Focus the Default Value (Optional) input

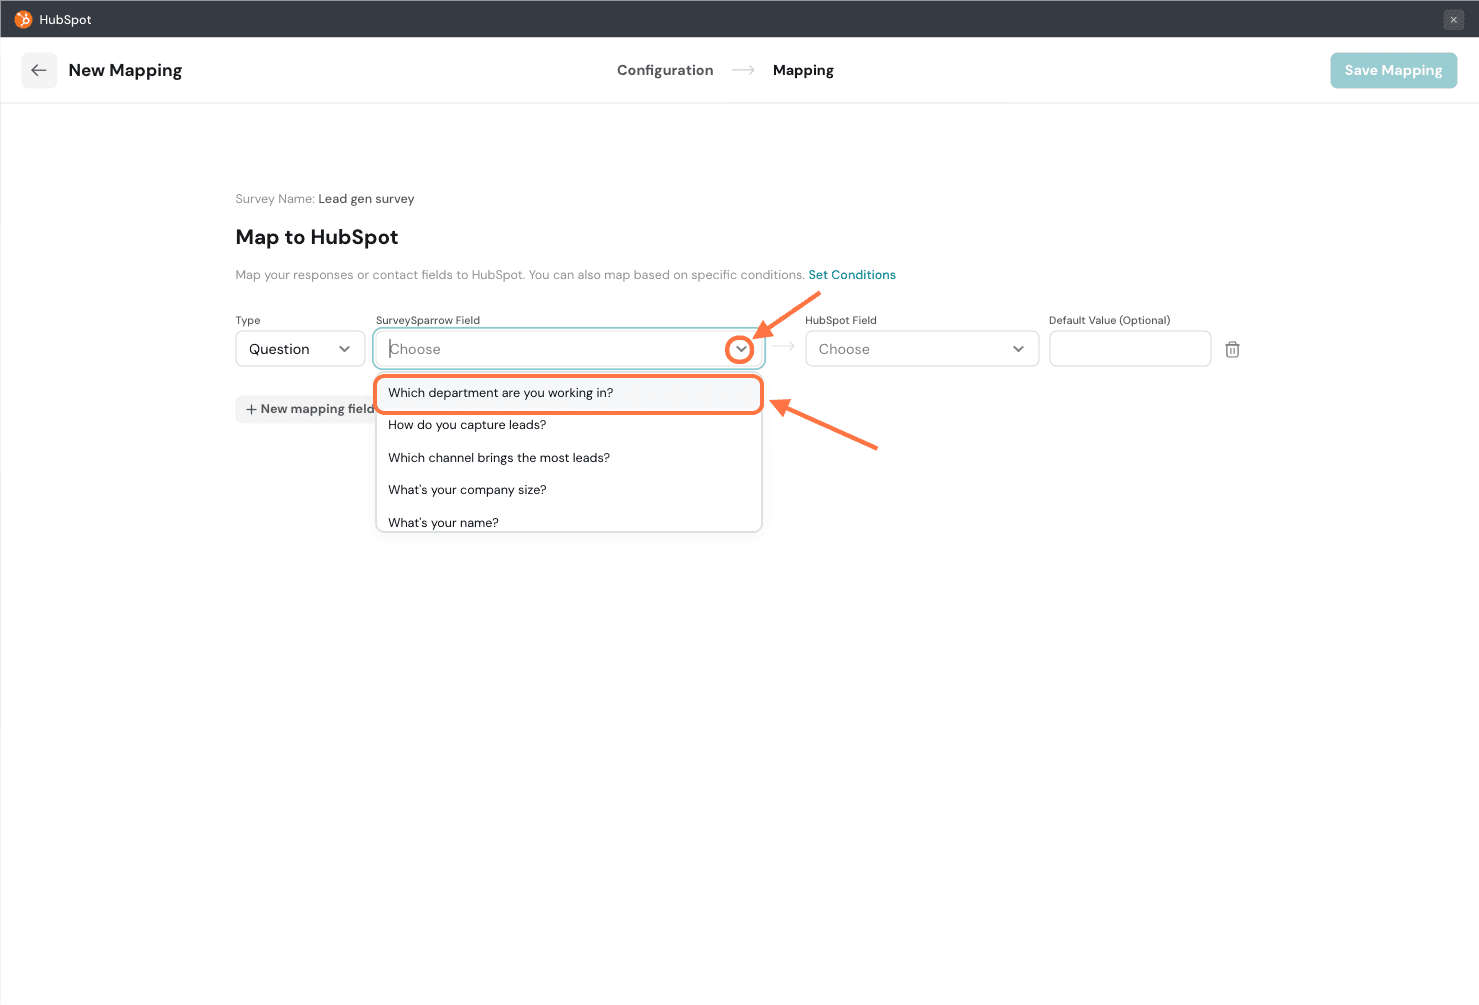[x=1129, y=349]
